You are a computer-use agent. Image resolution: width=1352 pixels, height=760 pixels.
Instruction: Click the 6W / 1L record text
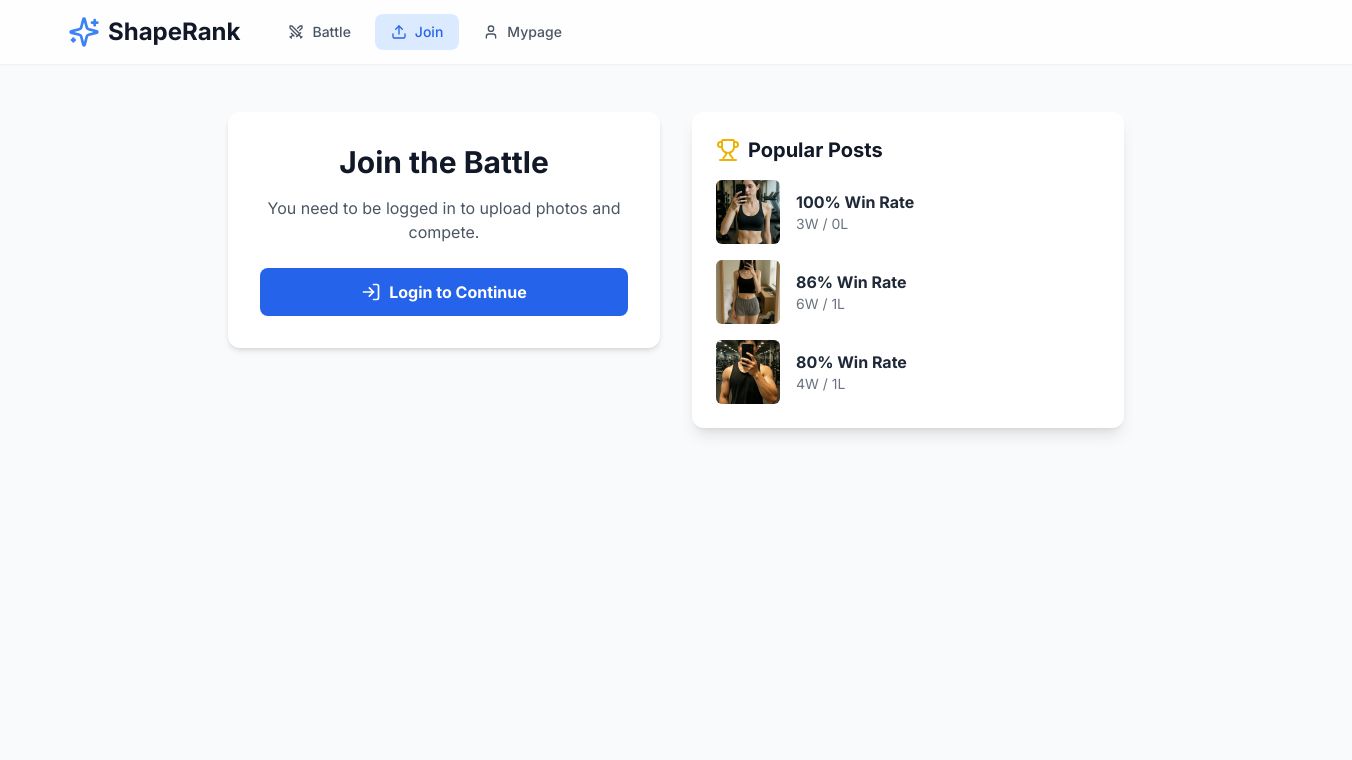820,304
